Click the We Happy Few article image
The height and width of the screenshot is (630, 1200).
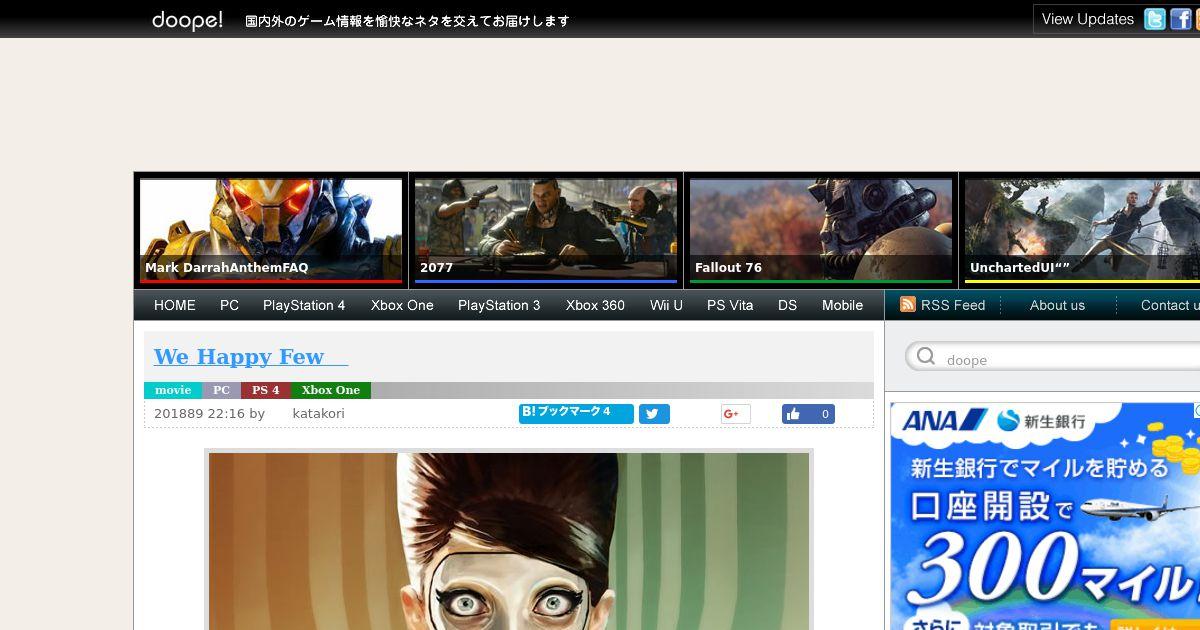pos(509,540)
